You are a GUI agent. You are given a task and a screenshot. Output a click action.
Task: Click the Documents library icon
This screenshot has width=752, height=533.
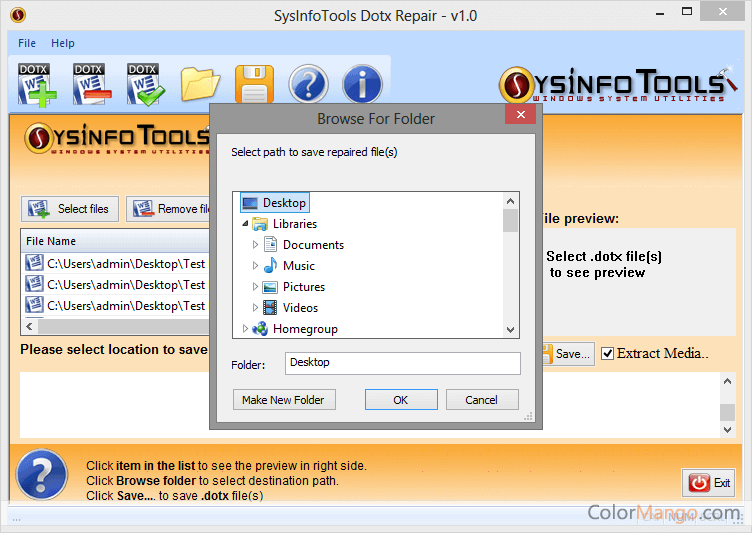pos(270,245)
